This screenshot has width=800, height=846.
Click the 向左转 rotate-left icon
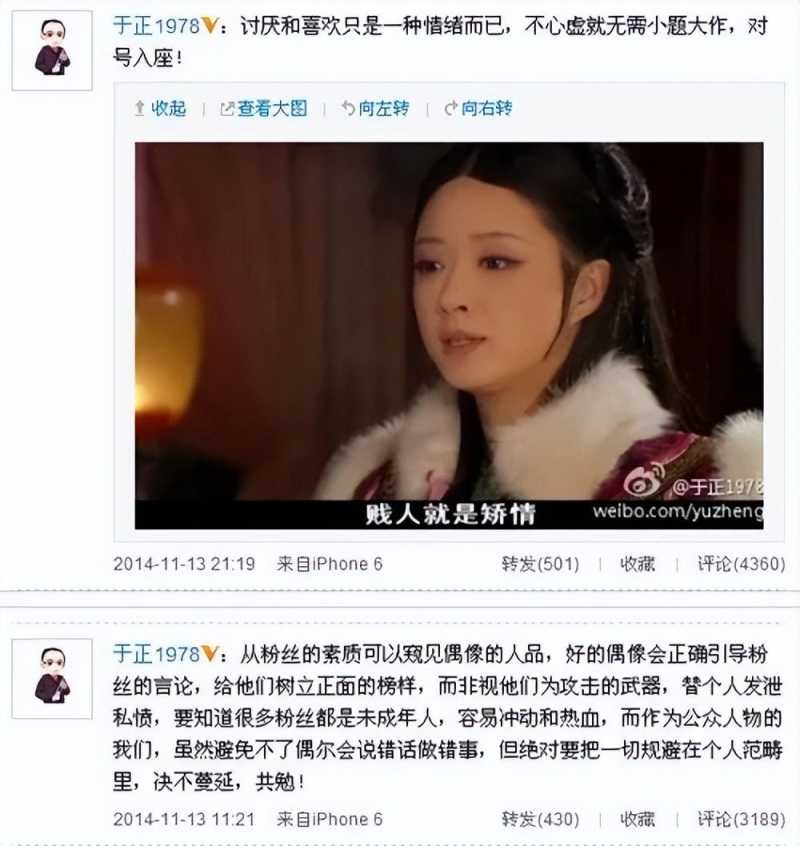tap(348, 108)
